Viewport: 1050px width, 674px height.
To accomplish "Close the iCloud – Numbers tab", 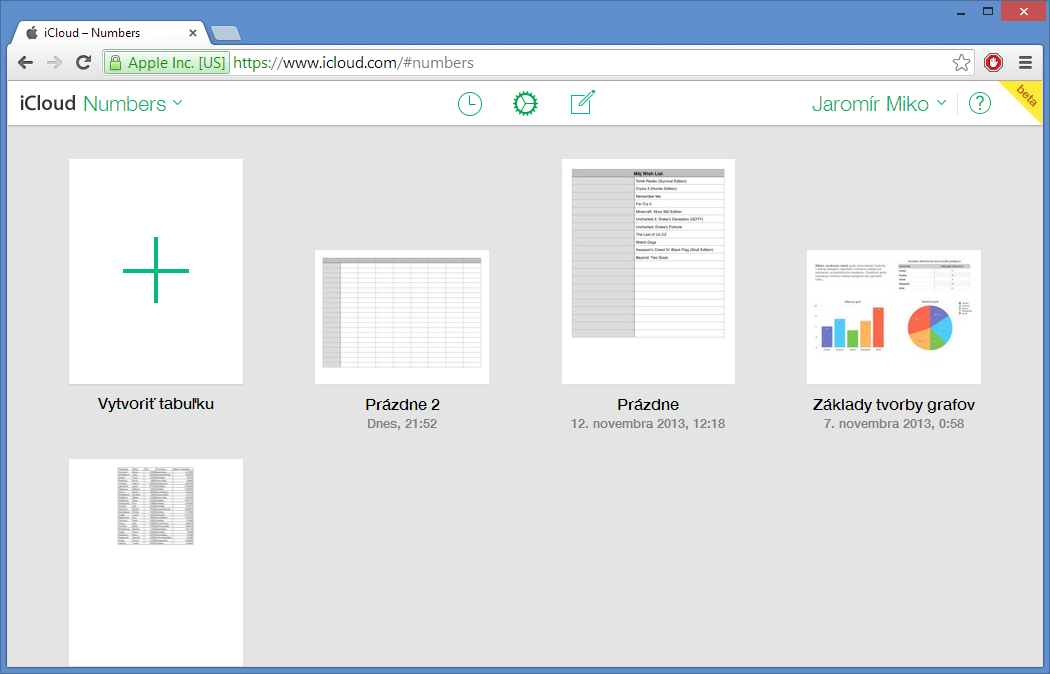I will pos(193,33).
